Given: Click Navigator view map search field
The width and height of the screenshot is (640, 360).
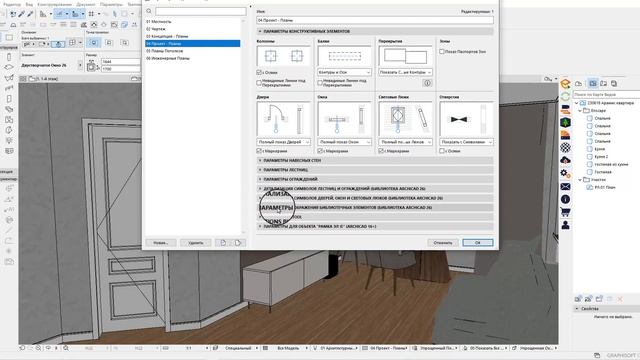Looking at the screenshot, I should coord(607,94).
